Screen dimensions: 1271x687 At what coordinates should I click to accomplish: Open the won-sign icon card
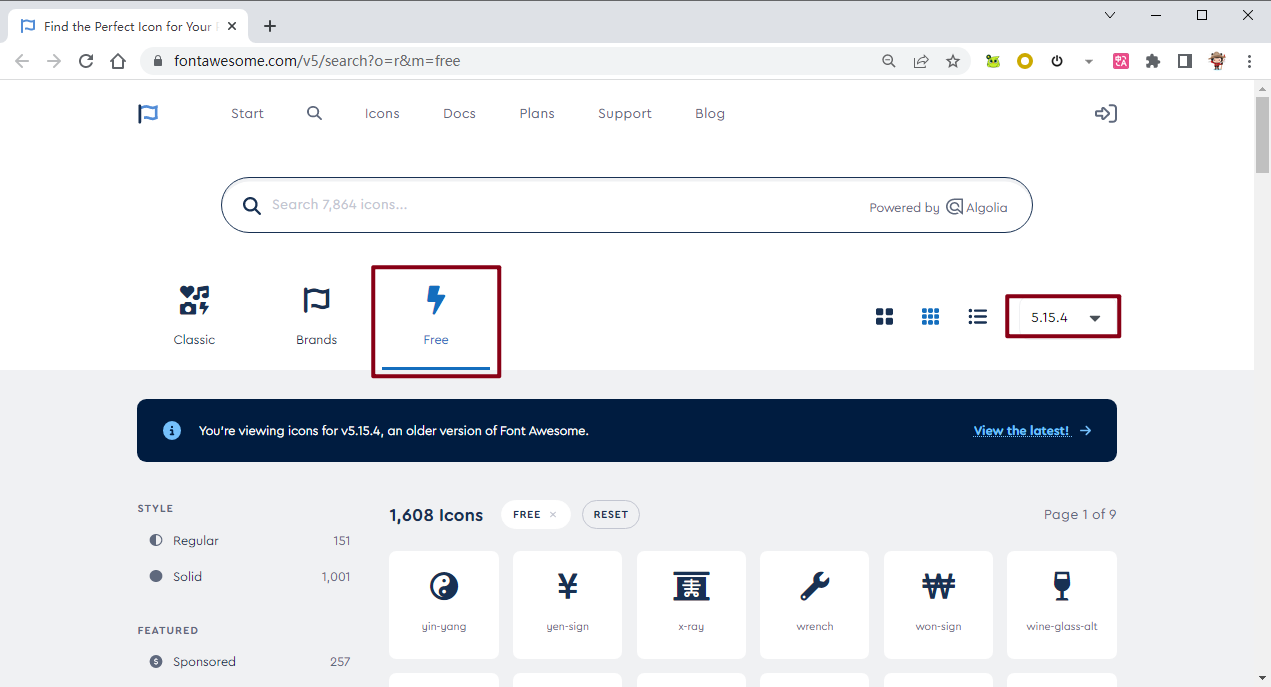click(x=938, y=605)
